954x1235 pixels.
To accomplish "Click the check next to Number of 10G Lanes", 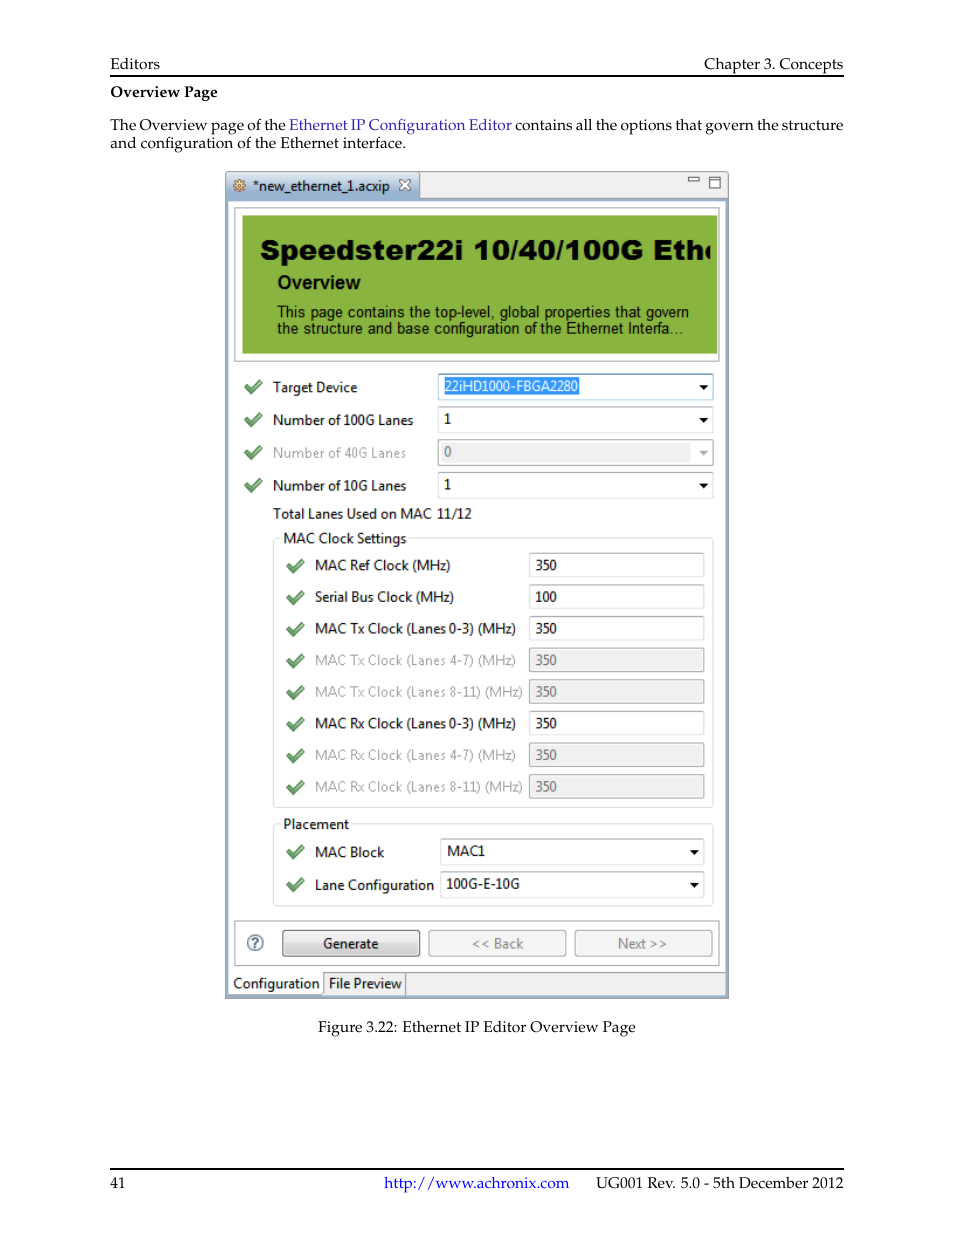I will pos(253,486).
